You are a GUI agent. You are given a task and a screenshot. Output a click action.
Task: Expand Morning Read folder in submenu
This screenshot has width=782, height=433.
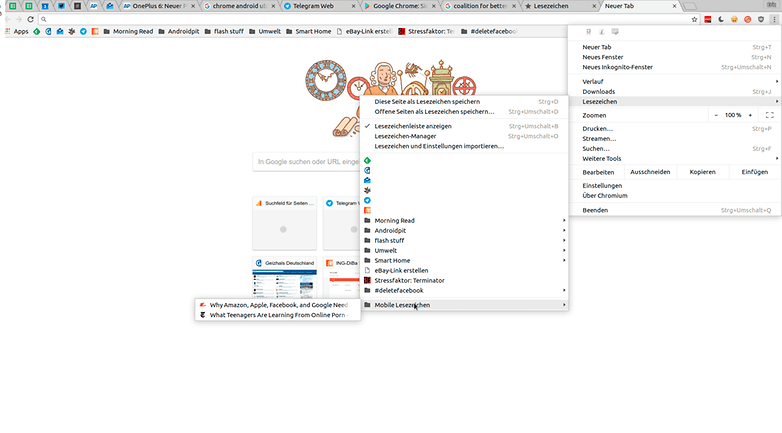464,220
